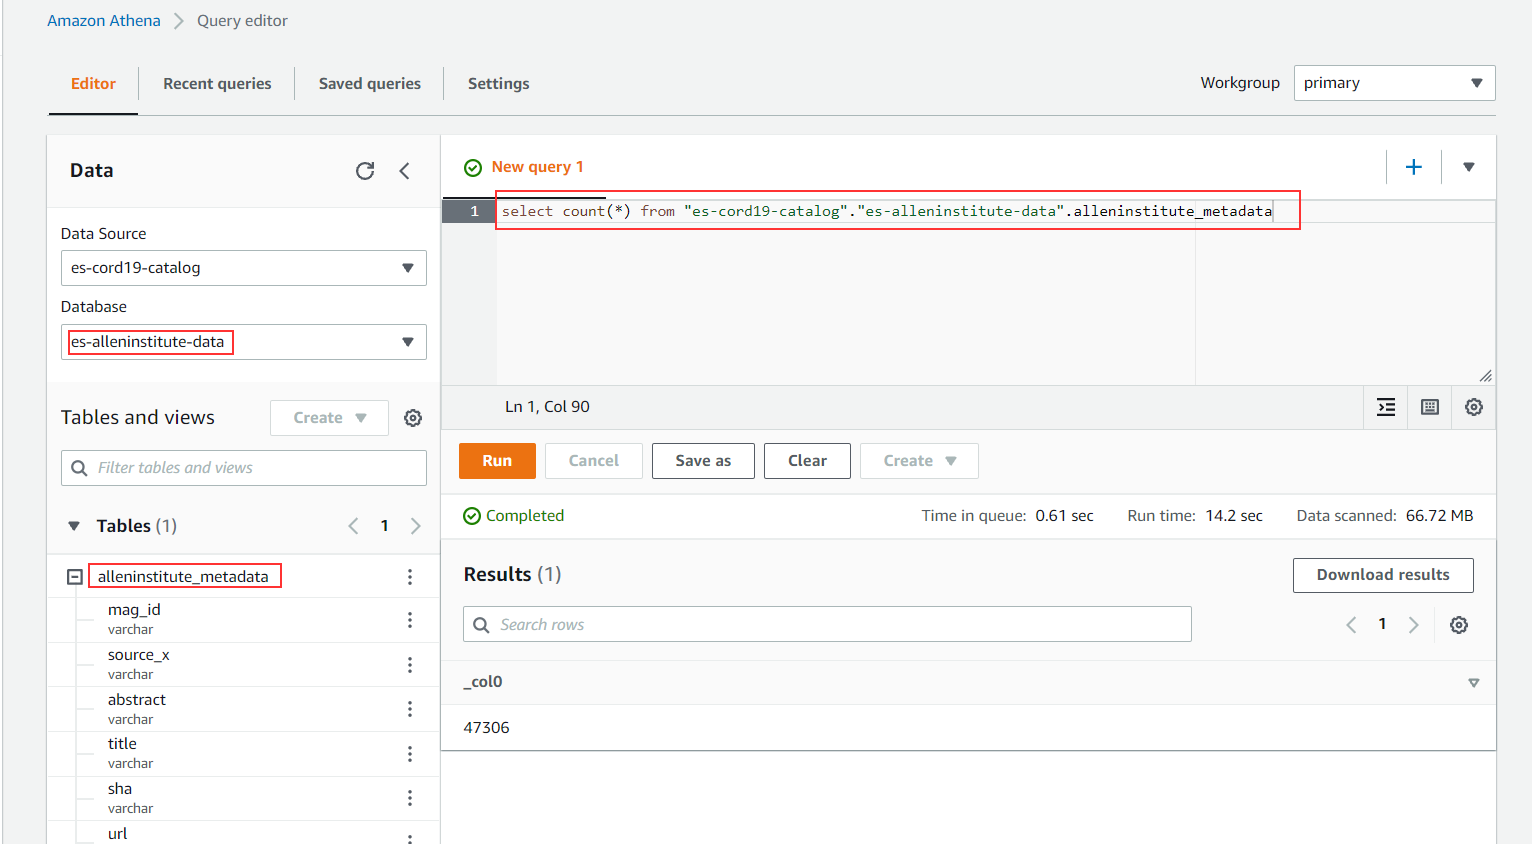This screenshot has width=1532, height=844.
Task: Select the title column name
Action: (122, 744)
